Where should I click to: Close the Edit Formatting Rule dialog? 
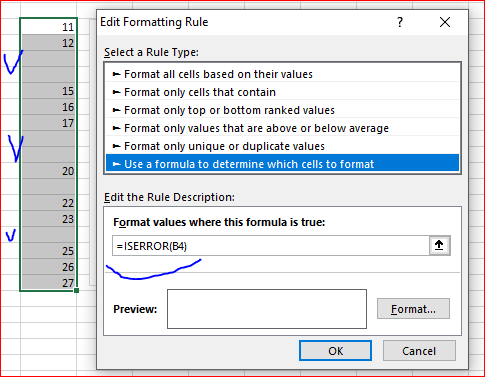click(445, 22)
